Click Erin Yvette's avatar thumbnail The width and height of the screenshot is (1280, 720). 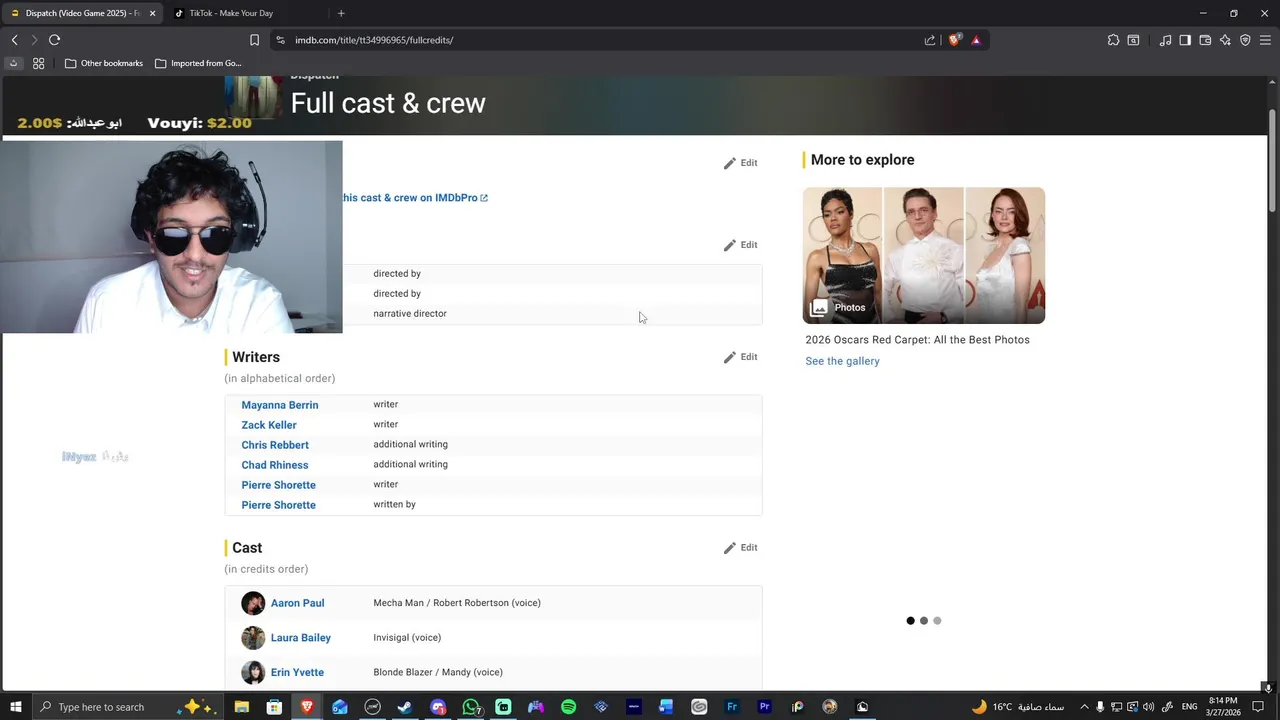[x=253, y=672]
